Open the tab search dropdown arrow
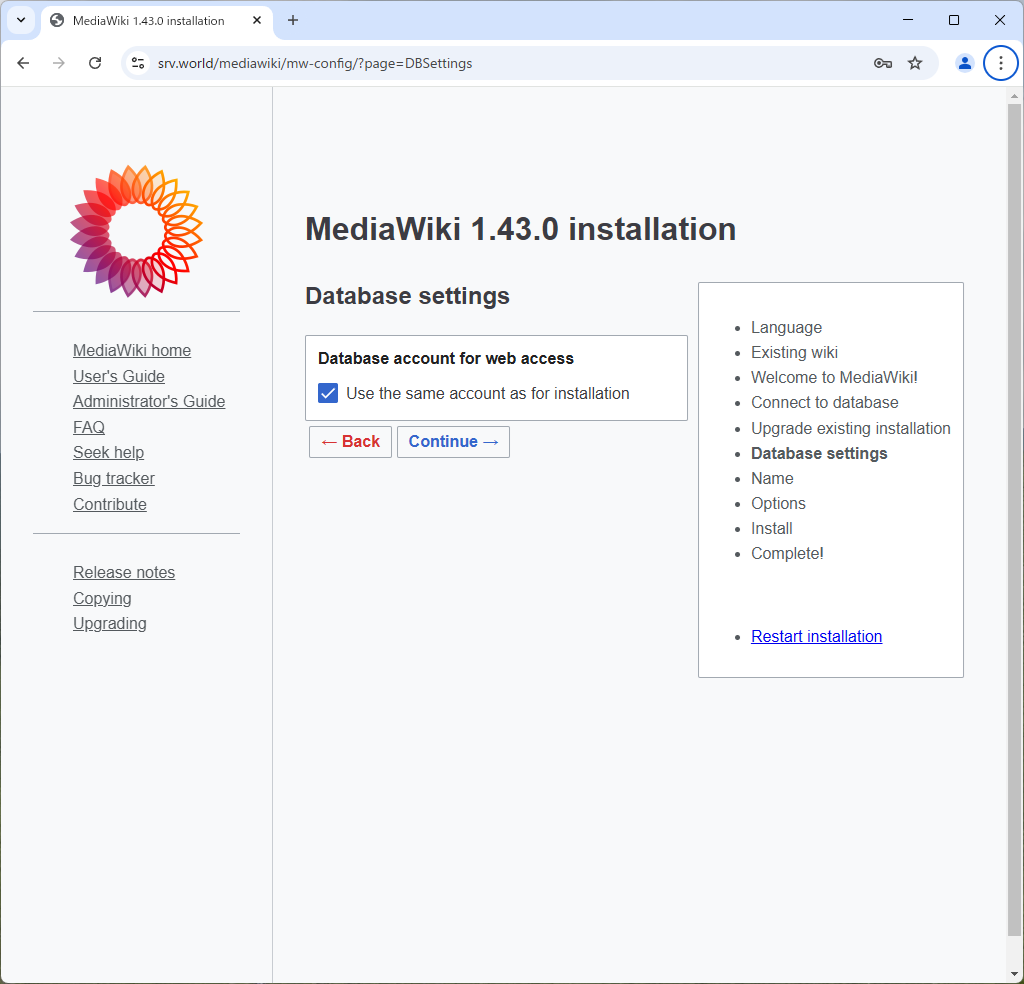This screenshot has height=984, width=1024. point(21,20)
